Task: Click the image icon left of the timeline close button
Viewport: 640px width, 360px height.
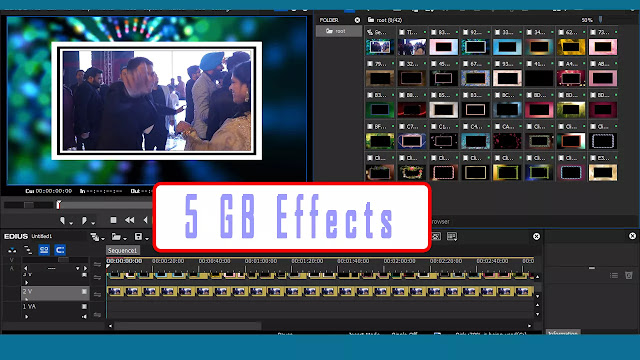Action: pyautogui.click(x=436, y=236)
